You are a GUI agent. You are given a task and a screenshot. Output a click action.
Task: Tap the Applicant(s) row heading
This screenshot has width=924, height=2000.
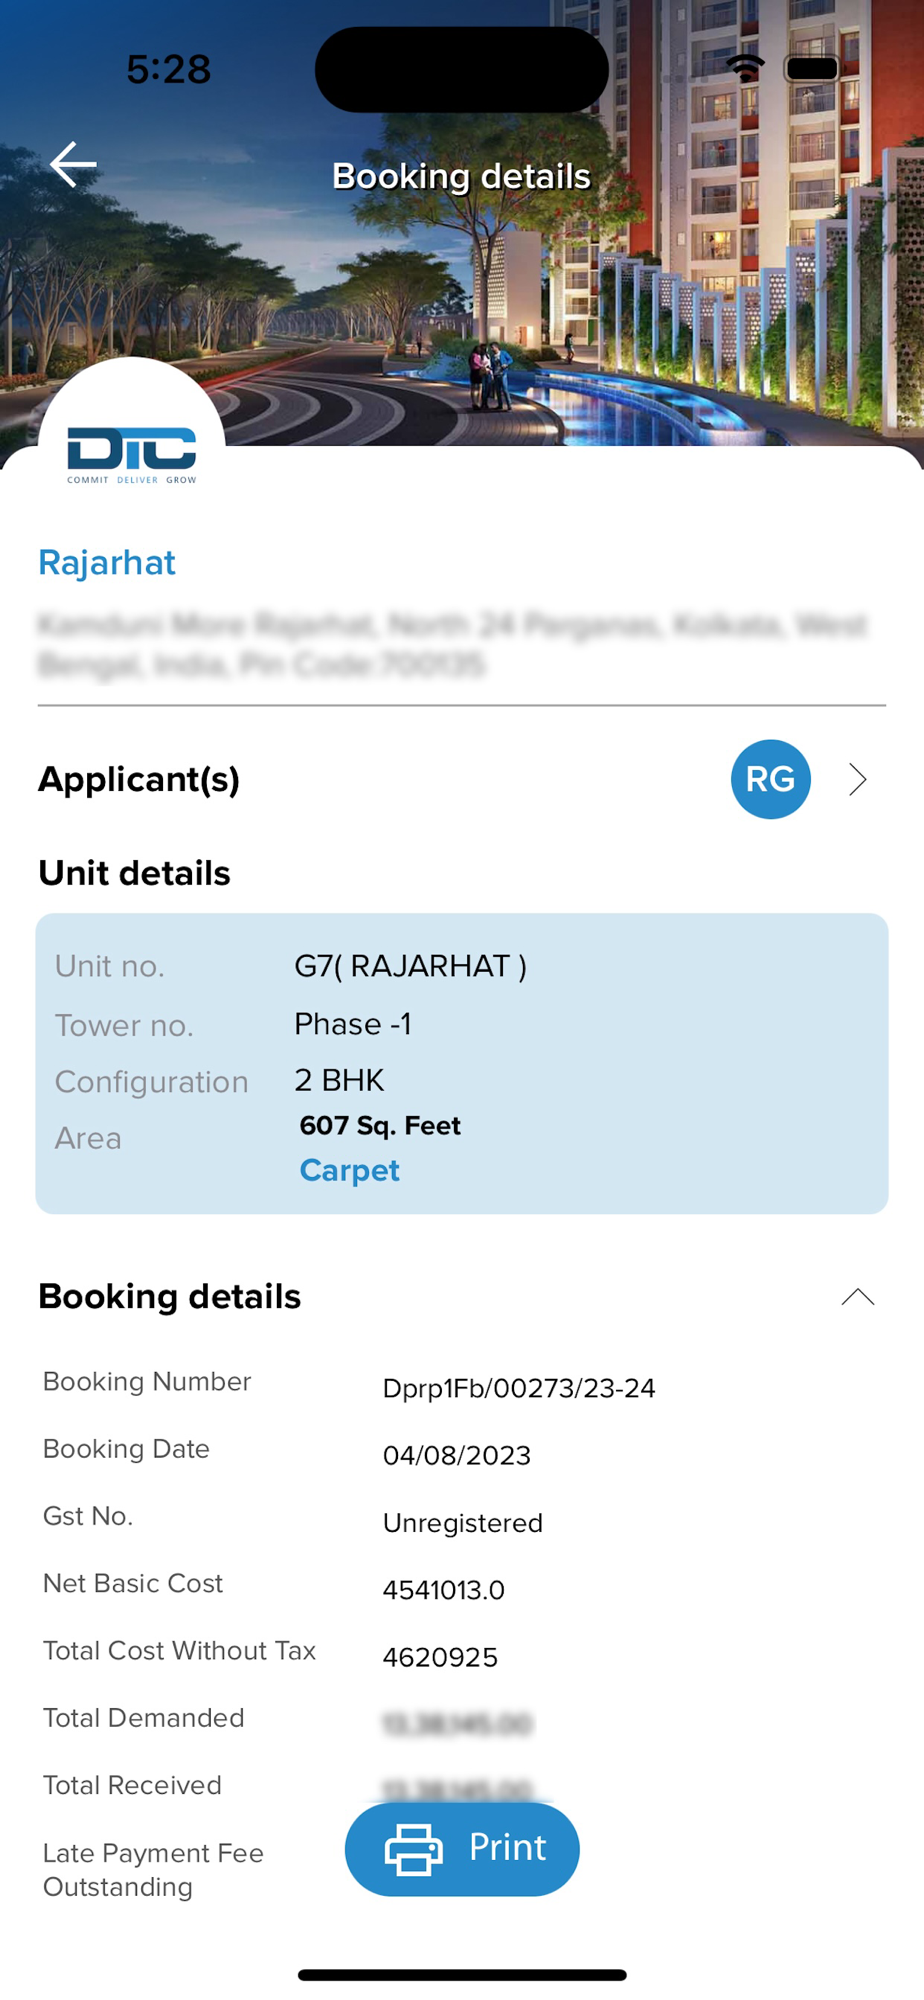(x=139, y=779)
